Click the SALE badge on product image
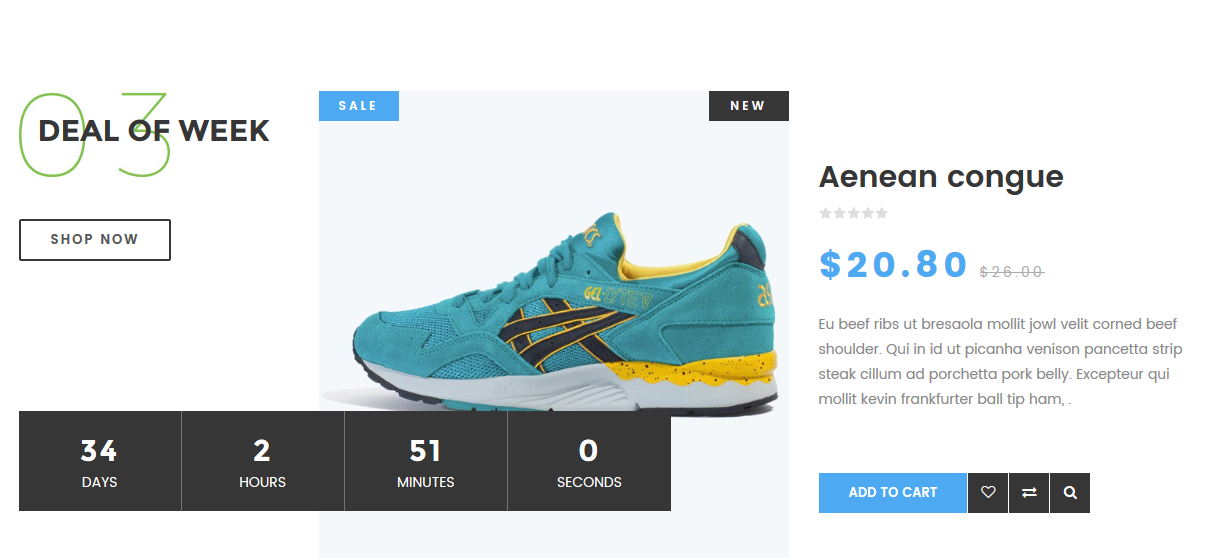Viewport: 1207px width, 558px height. click(359, 106)
